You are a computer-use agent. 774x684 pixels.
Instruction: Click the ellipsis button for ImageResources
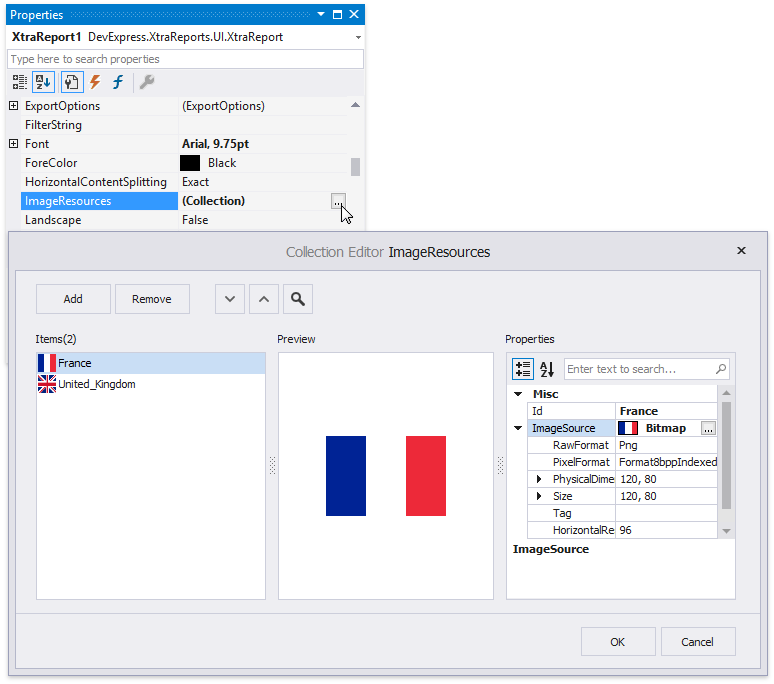338,201
